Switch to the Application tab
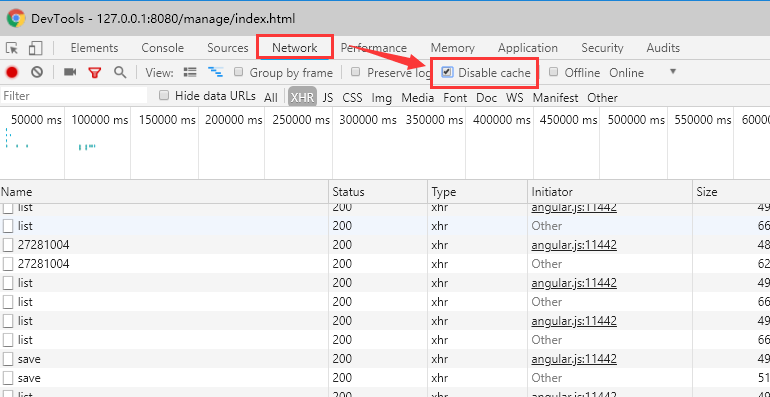770x397 pixels. click(528, 48)
